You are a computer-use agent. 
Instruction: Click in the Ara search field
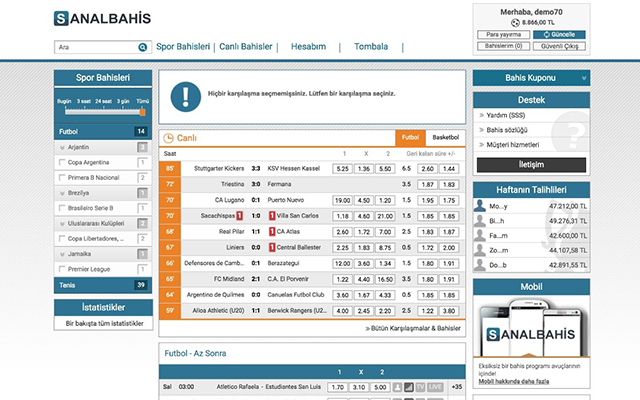point(94,47)
